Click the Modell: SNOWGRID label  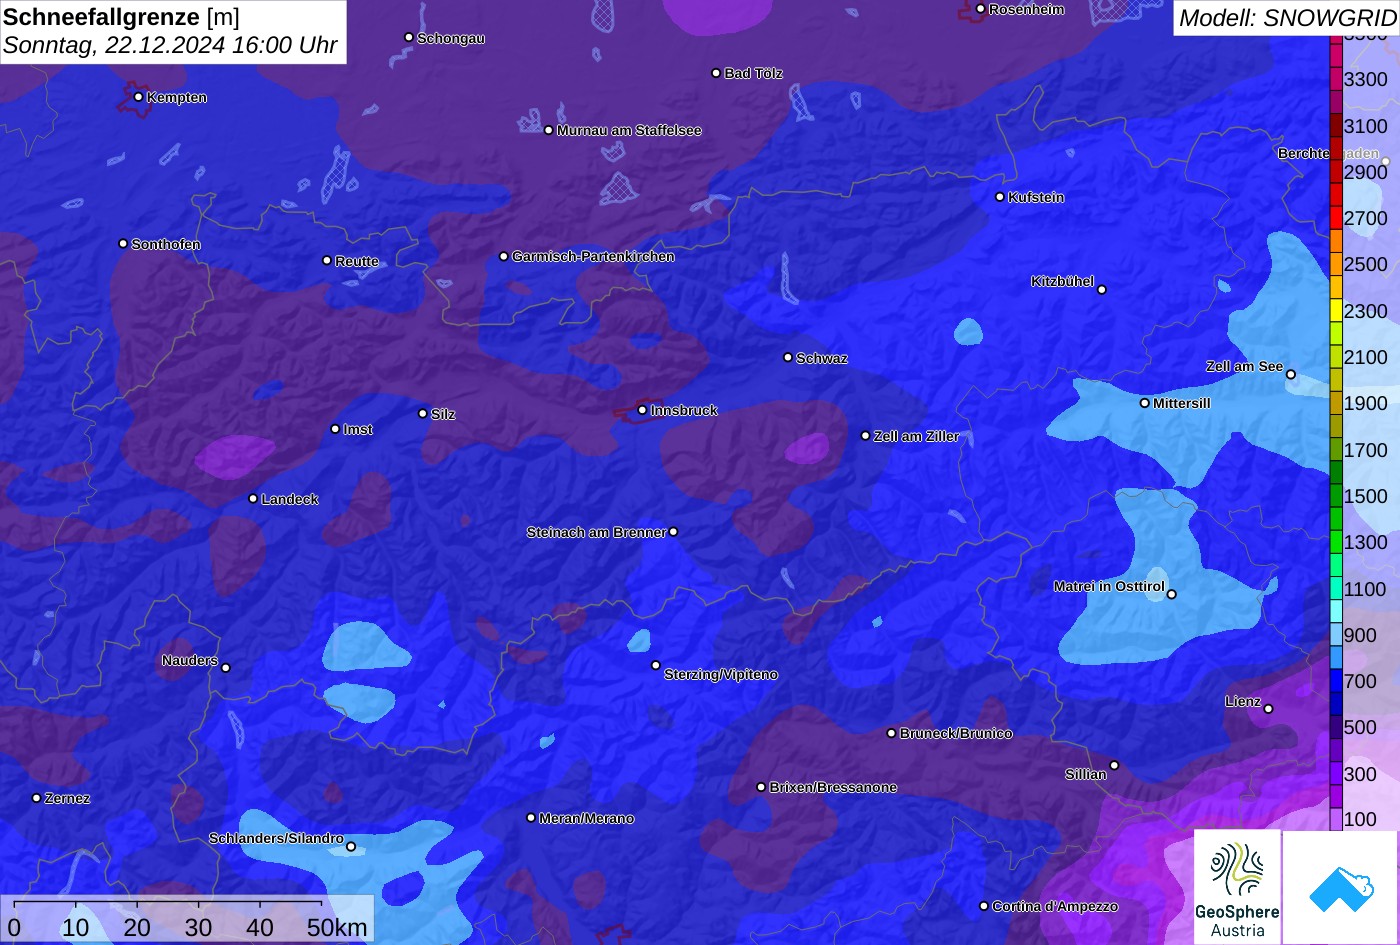click(1287, 18)
